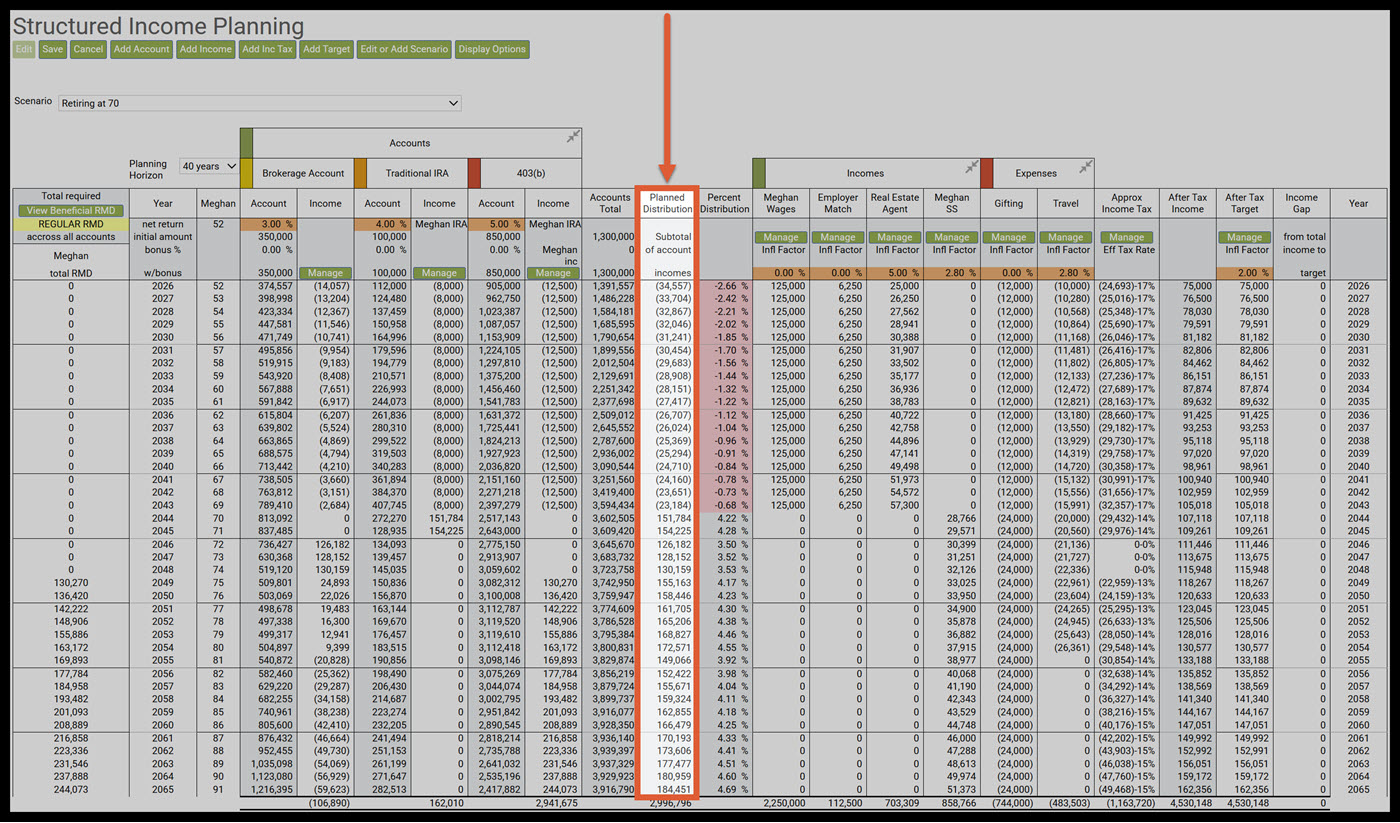Manage the Gifting expense
The height and width of the screenshot is (823, 1400).
[1009, 237]
